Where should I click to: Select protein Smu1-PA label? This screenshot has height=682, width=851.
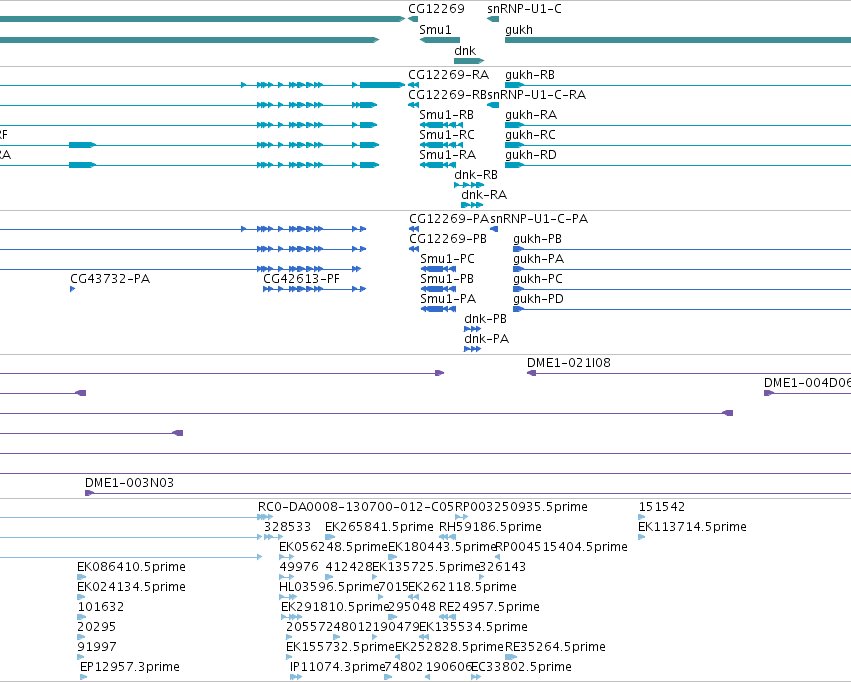click(x=448, y=299)
